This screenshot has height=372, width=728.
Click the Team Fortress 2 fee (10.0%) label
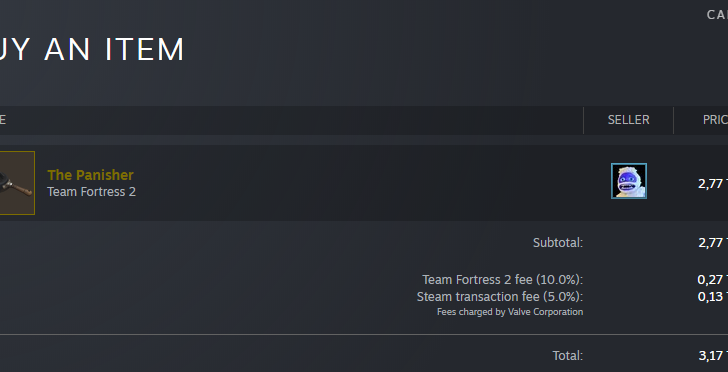502,280
